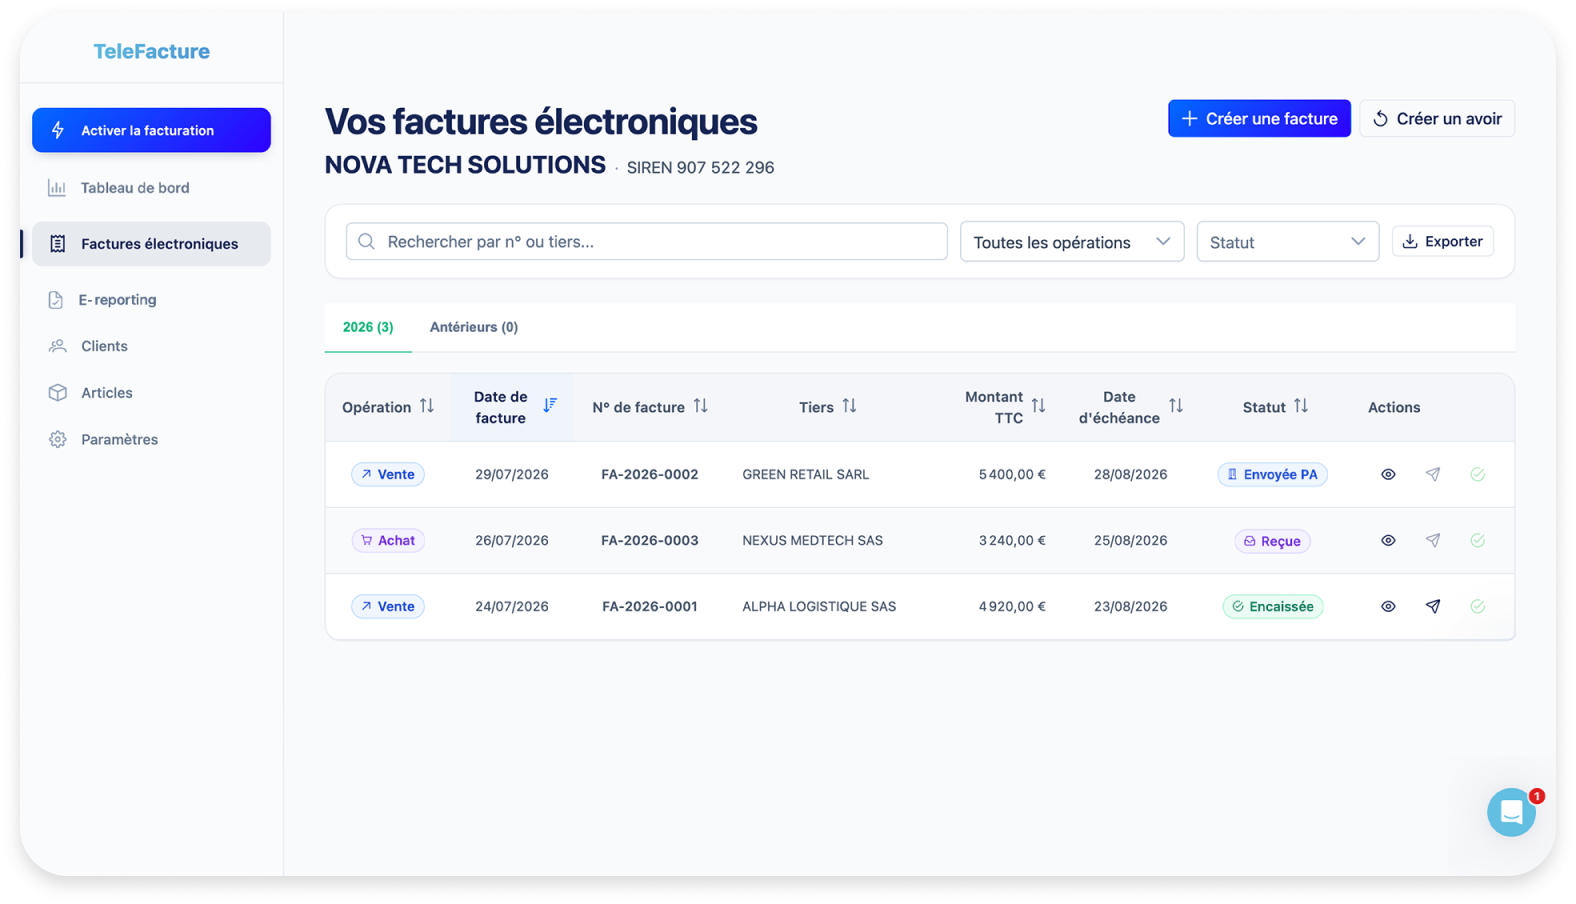Sort by Date de facture arrows
1576x904 pixels.
coord(550,405)
